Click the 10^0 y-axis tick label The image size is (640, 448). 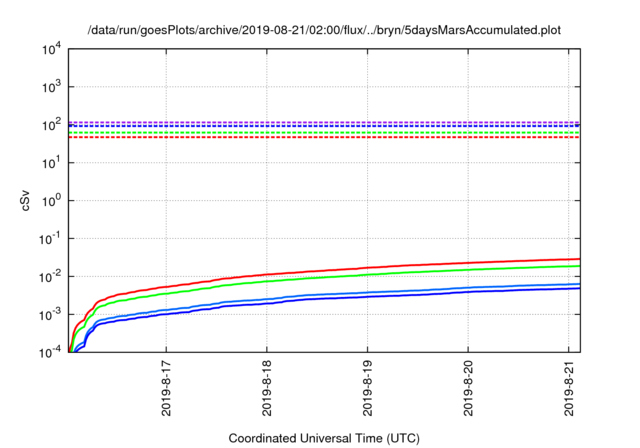[x=52, y=201]
